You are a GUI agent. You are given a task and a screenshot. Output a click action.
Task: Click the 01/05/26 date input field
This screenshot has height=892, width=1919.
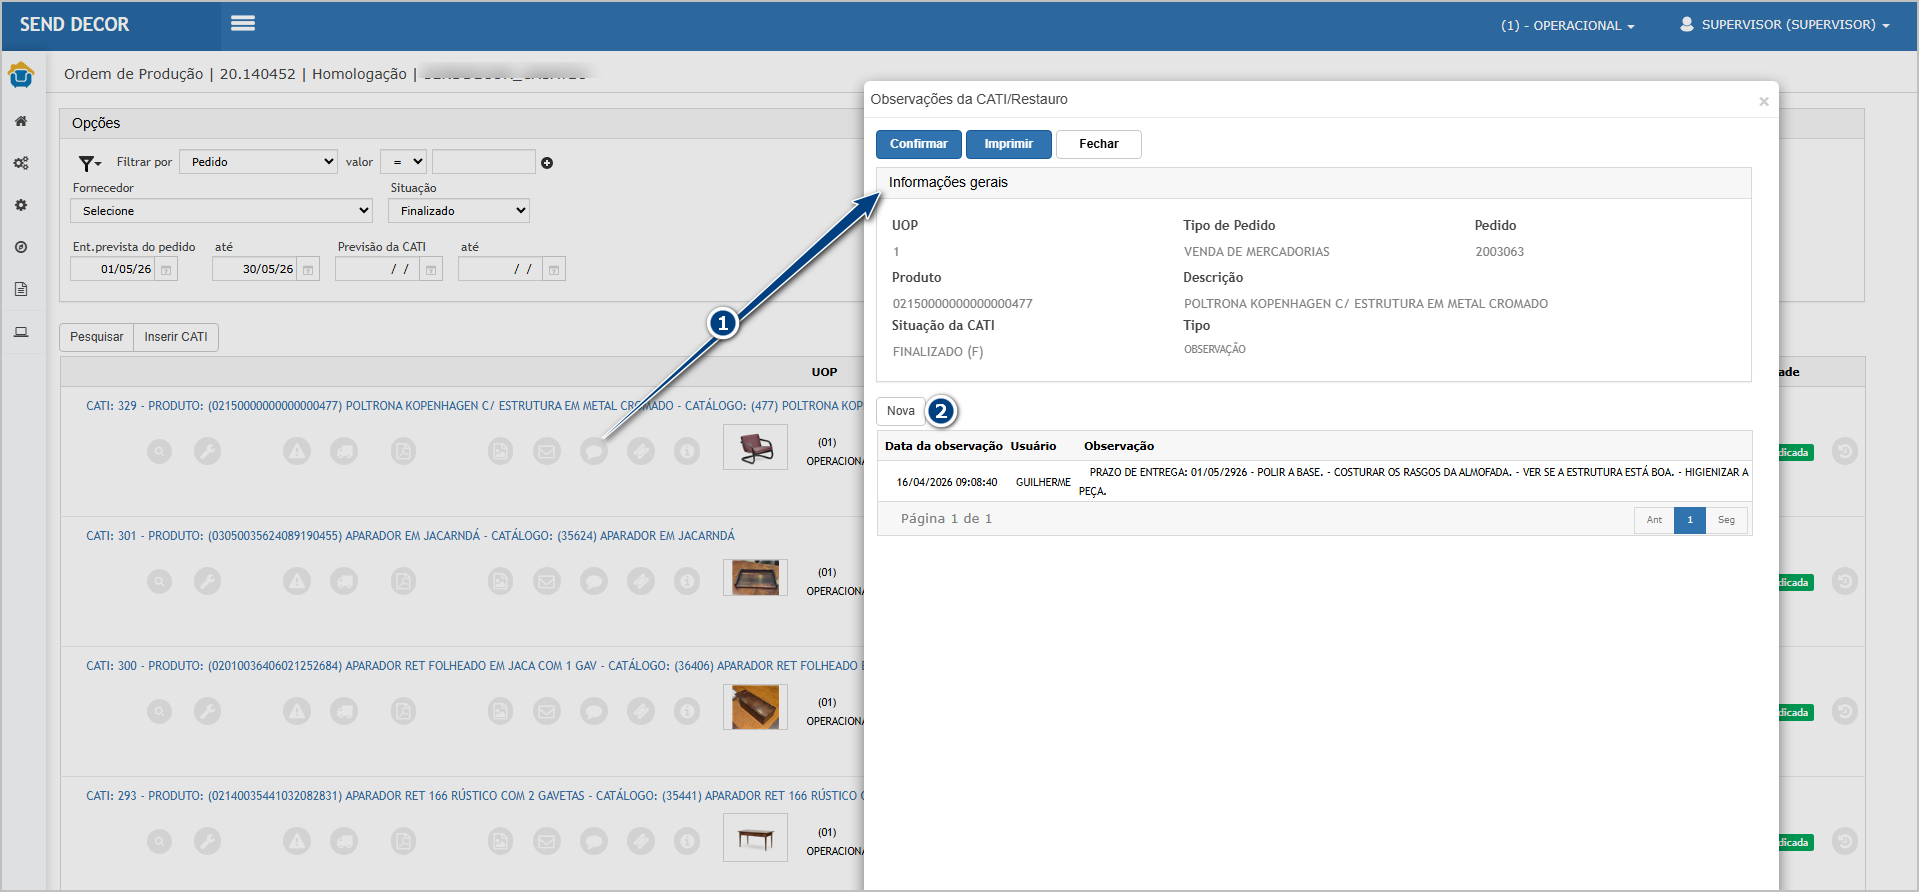[x=113, y=270]
